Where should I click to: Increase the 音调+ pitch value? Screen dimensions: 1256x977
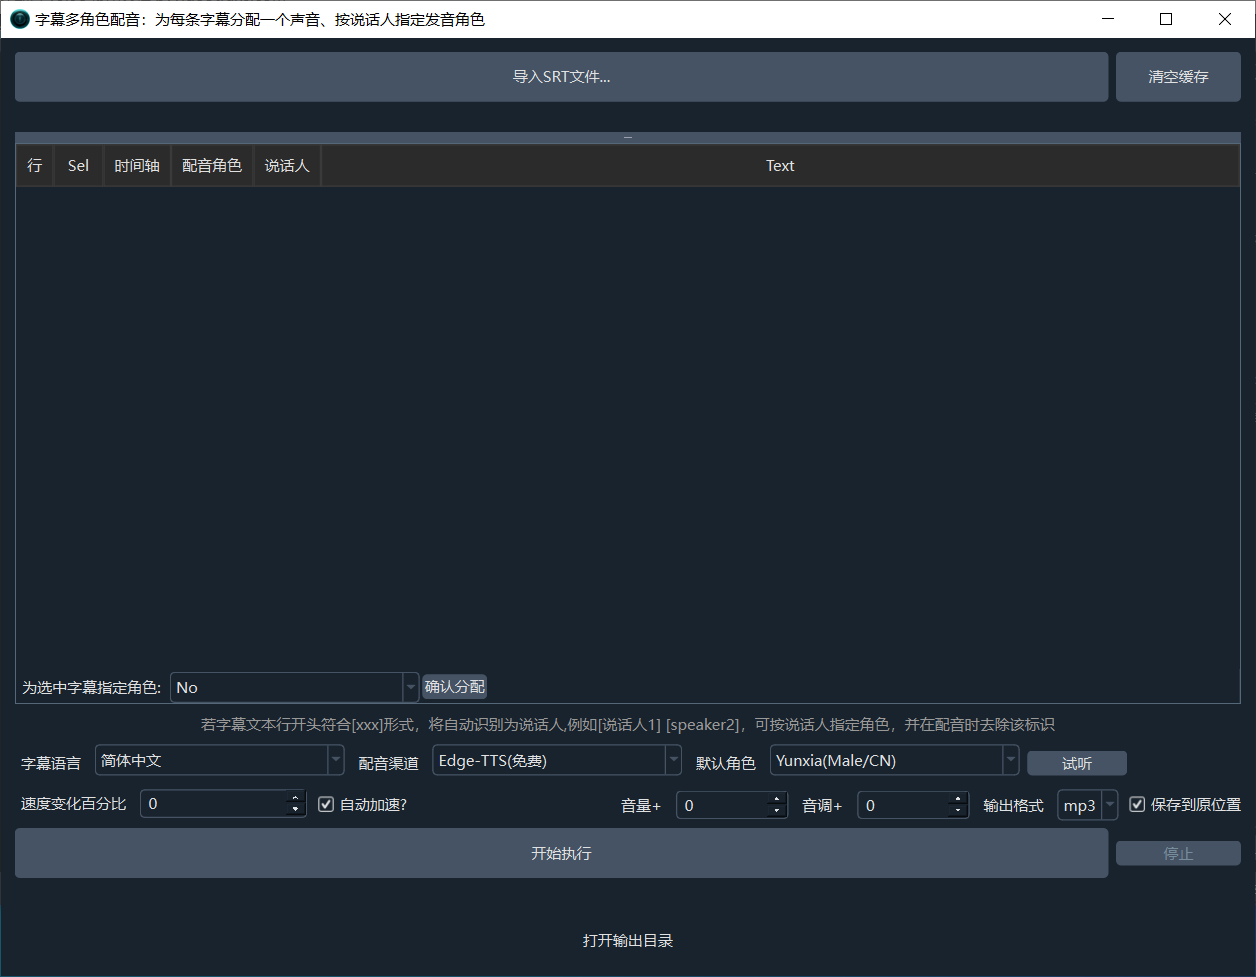coord(958,798)
